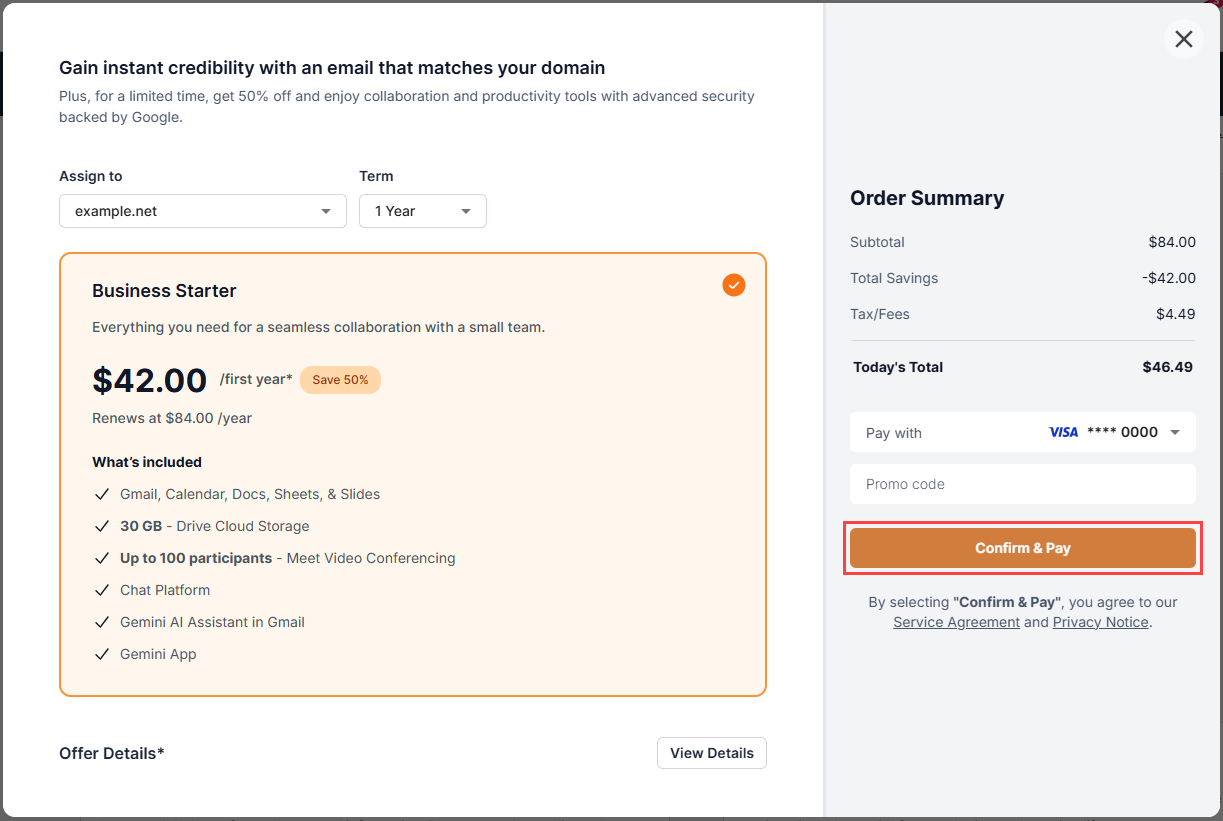
Task: Click the Total Savings -$42.00 amount
Action: [1169, 278]
